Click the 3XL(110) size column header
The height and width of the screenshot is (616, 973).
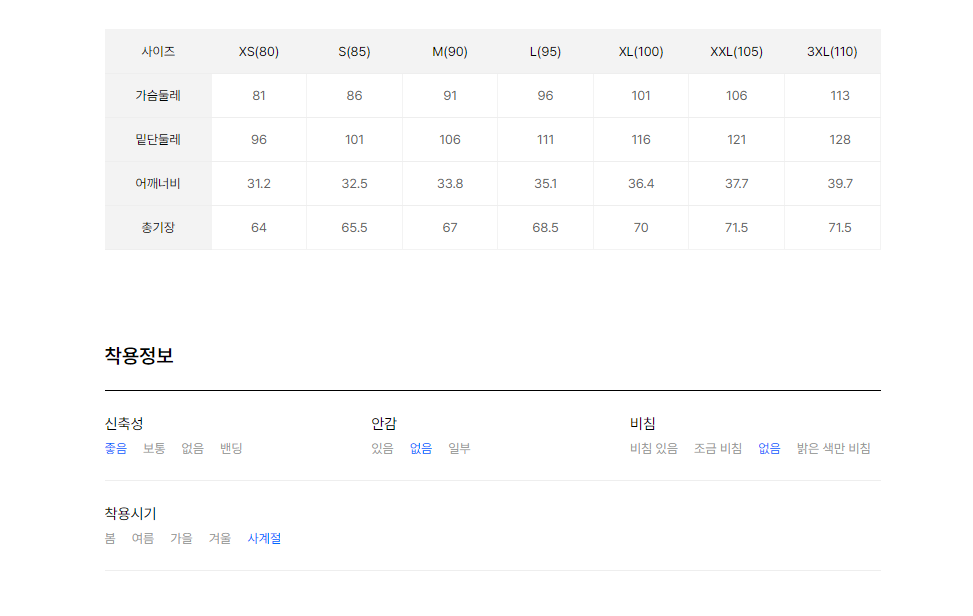tap(832, 51)
